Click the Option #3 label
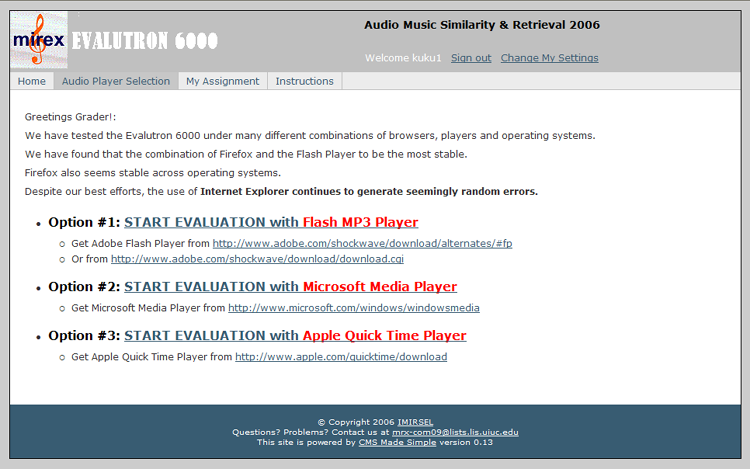Image resolution: width=750 pixels, height=469 pixels. point(84,336)
